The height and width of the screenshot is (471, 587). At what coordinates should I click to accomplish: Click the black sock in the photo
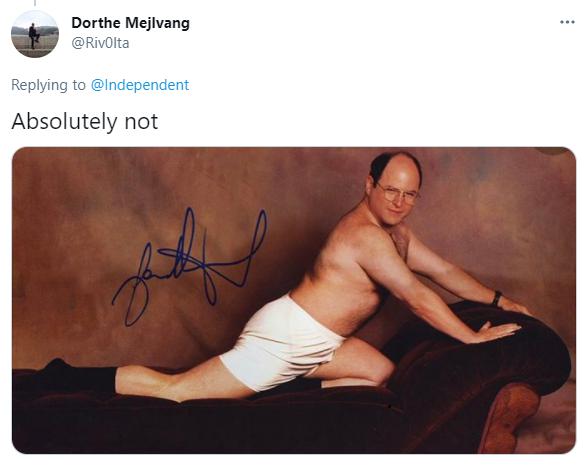[78, 376]
